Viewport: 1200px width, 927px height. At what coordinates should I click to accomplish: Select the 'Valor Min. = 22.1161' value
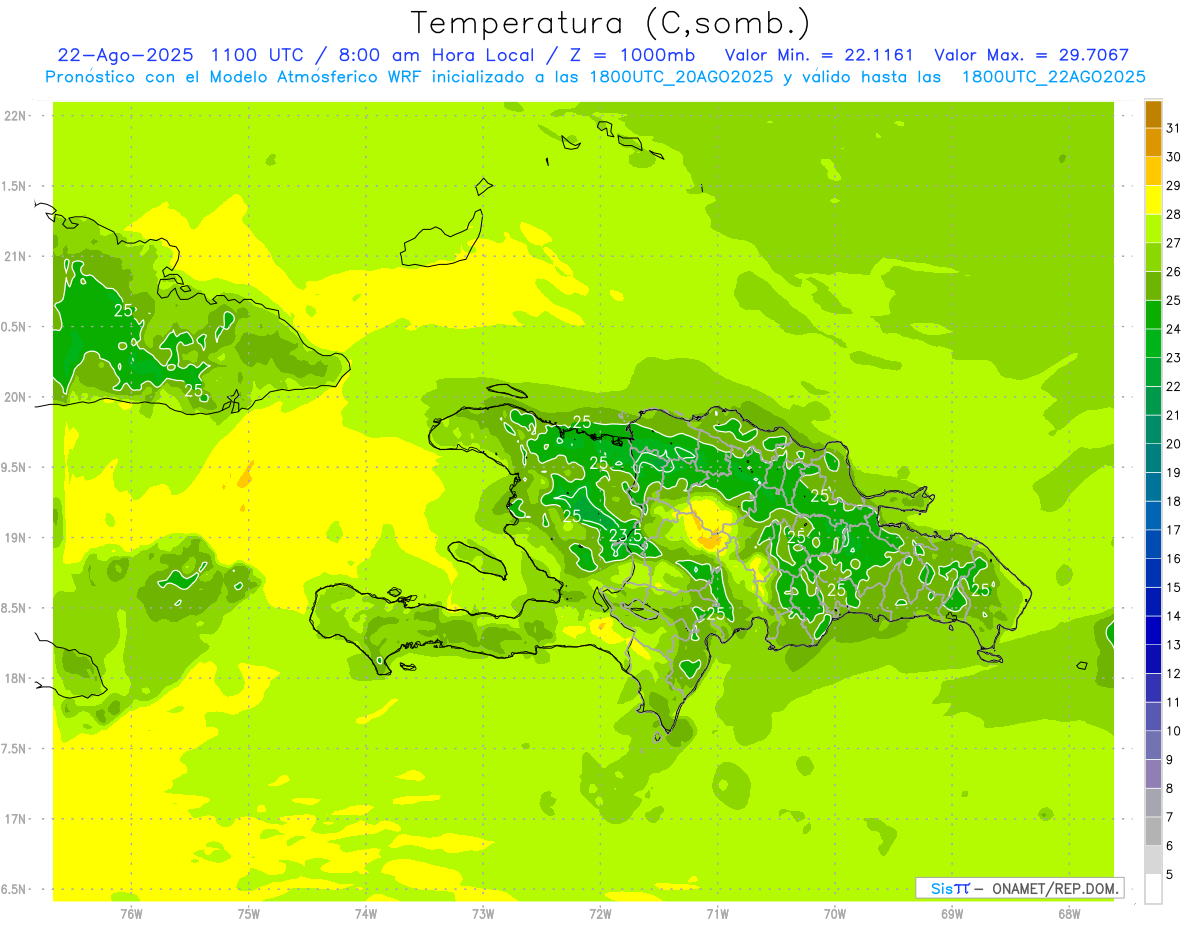coord(819,55)
